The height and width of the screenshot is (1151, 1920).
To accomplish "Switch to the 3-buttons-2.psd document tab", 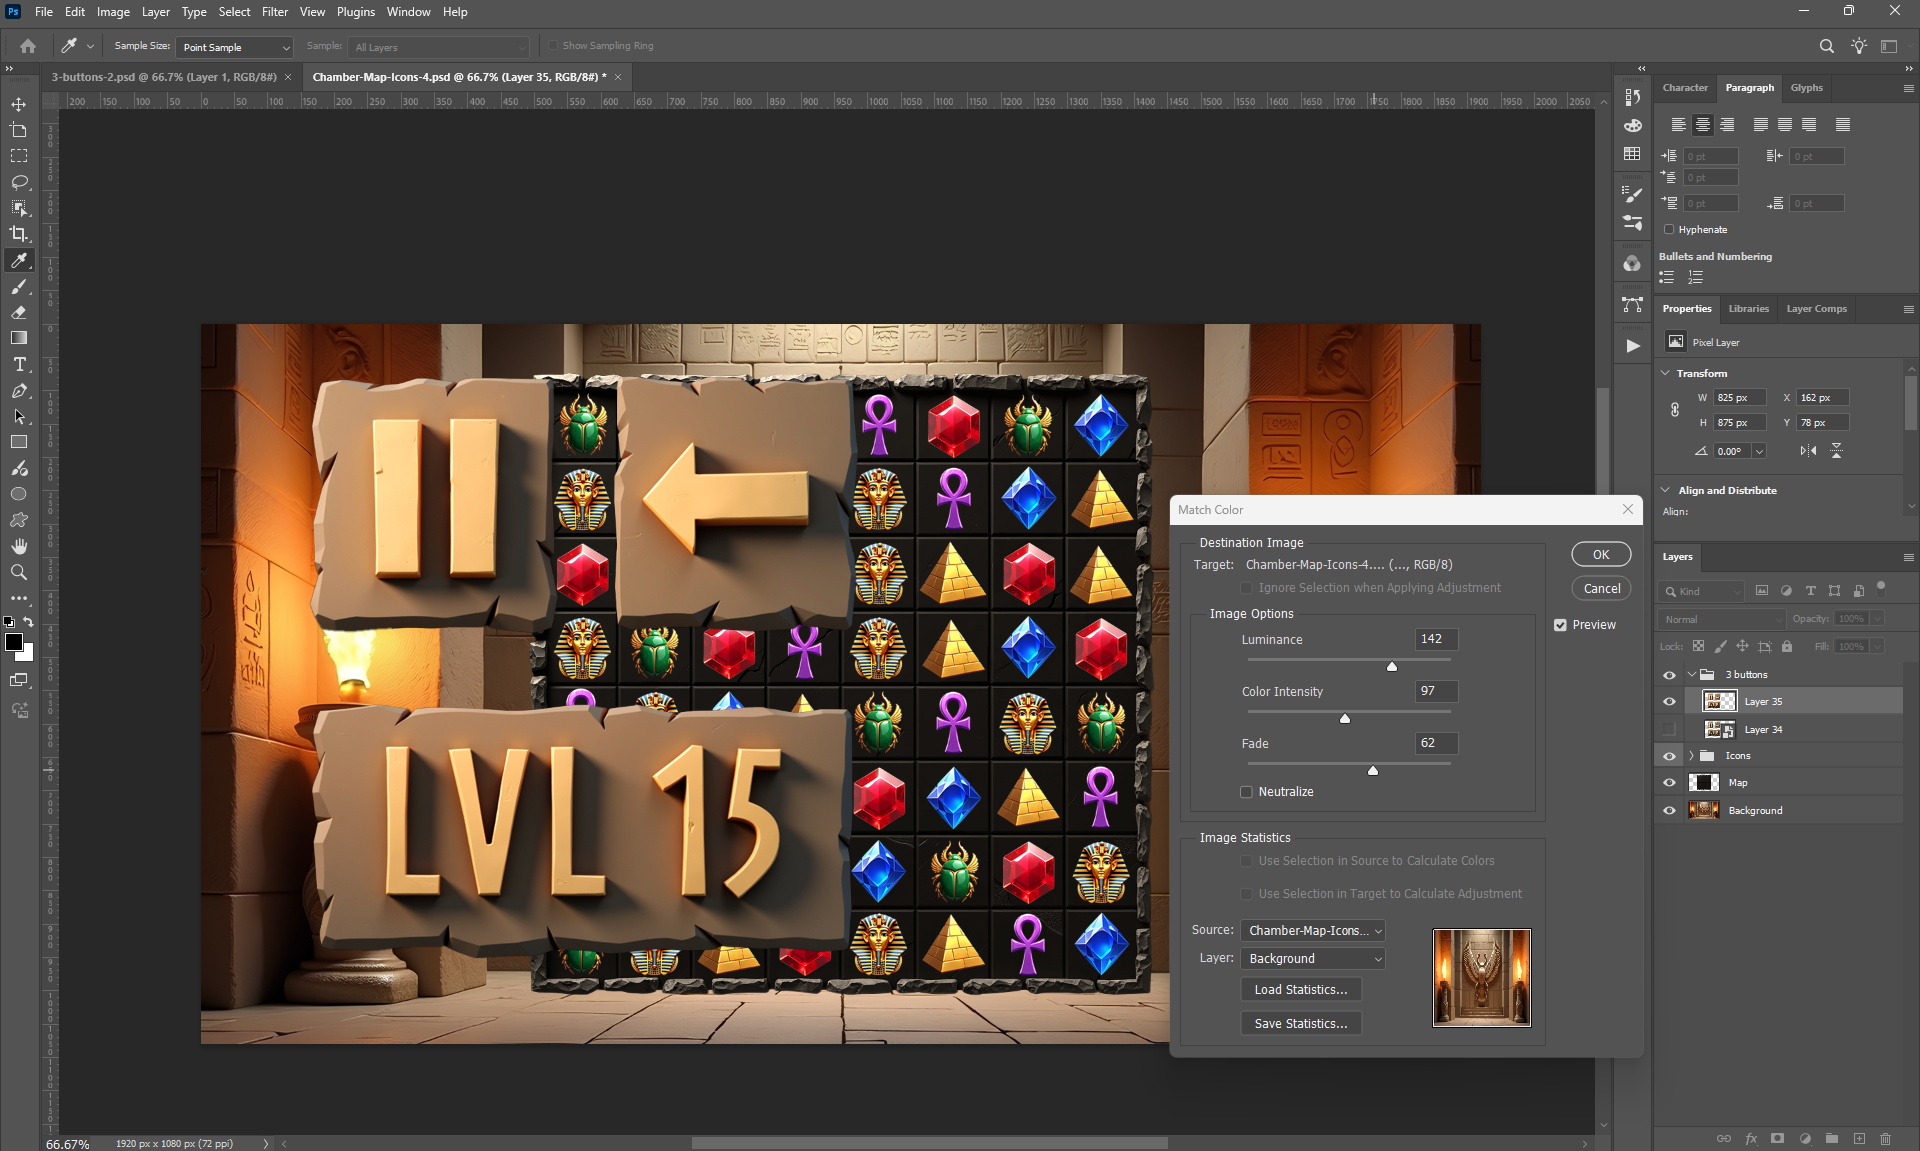I will 164,77.
